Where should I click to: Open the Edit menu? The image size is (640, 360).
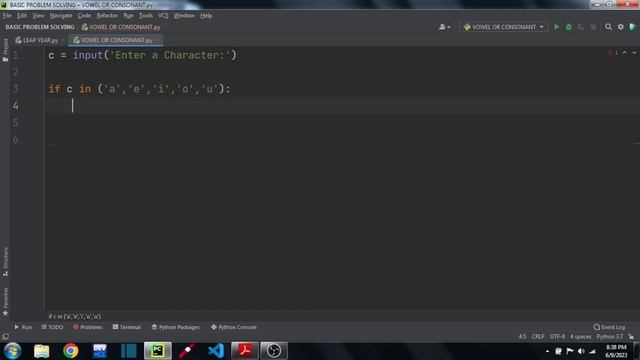point(22,16)
